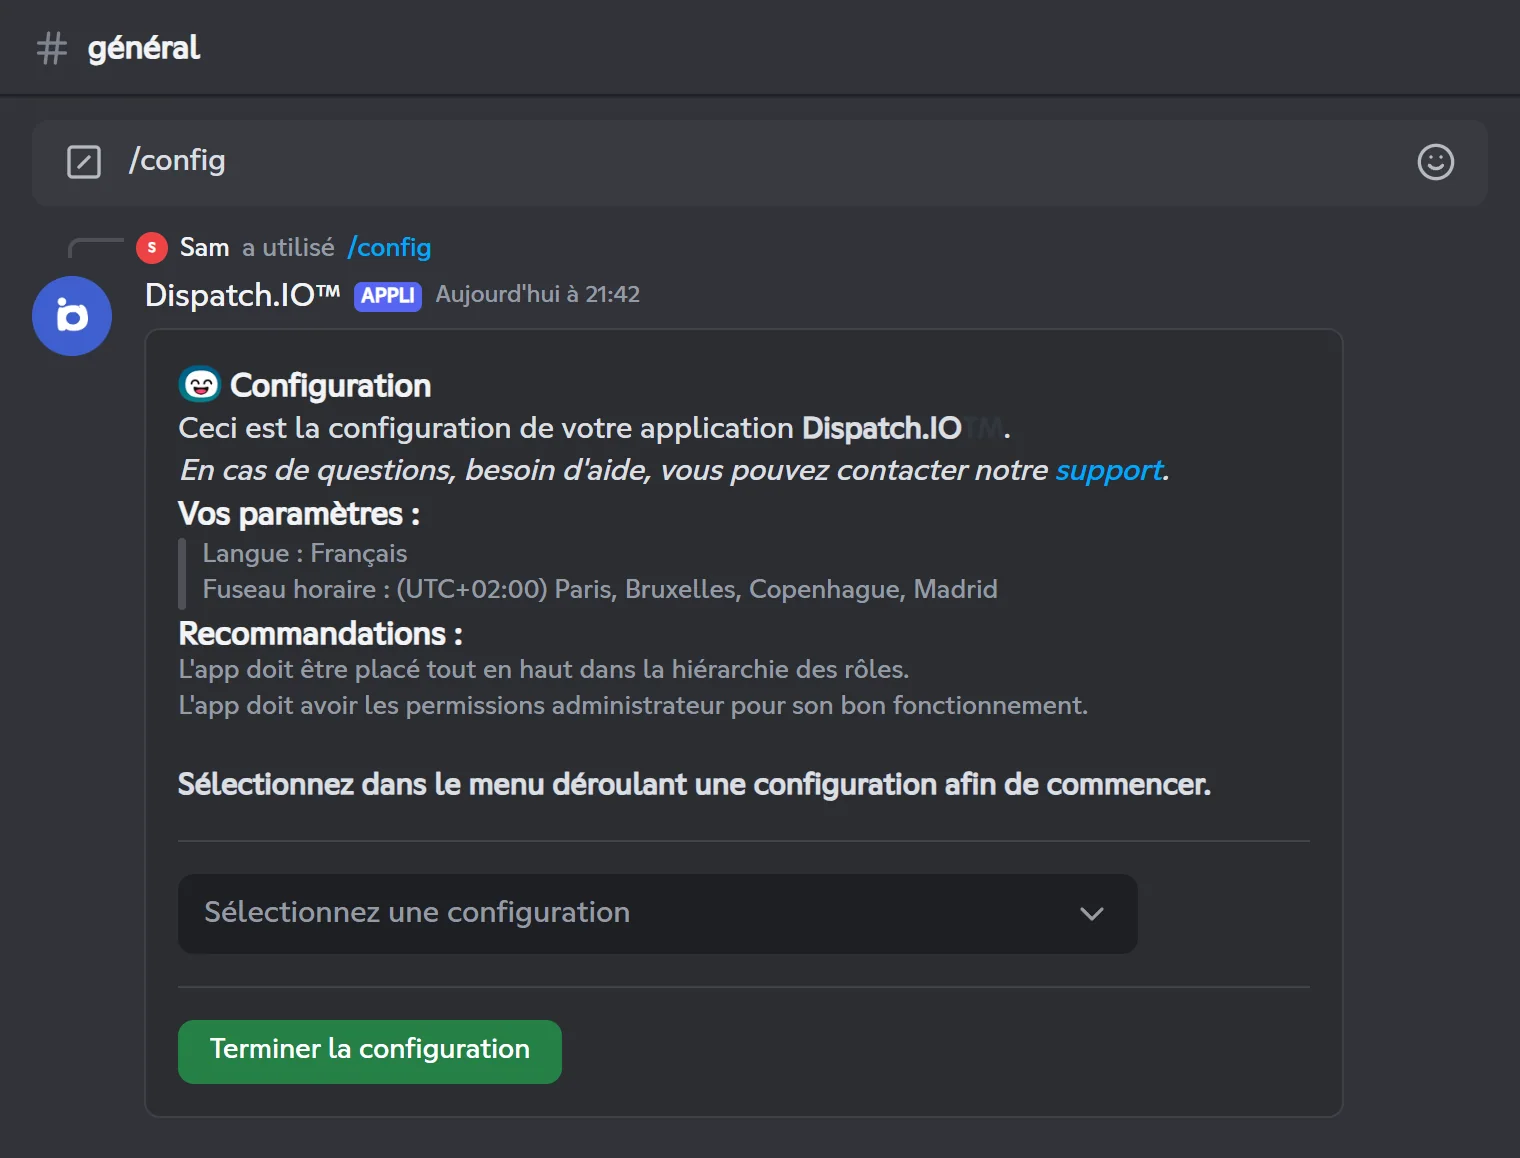Click the hiérarchie des rôles recommendation text
This screenshot has height=1158, width=1520.
point(544,669)
